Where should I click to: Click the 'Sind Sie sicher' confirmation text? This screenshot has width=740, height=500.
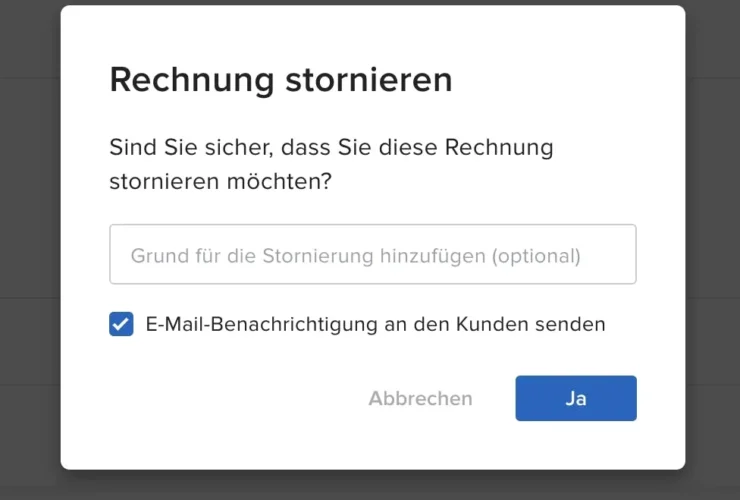tap(331, 148)
